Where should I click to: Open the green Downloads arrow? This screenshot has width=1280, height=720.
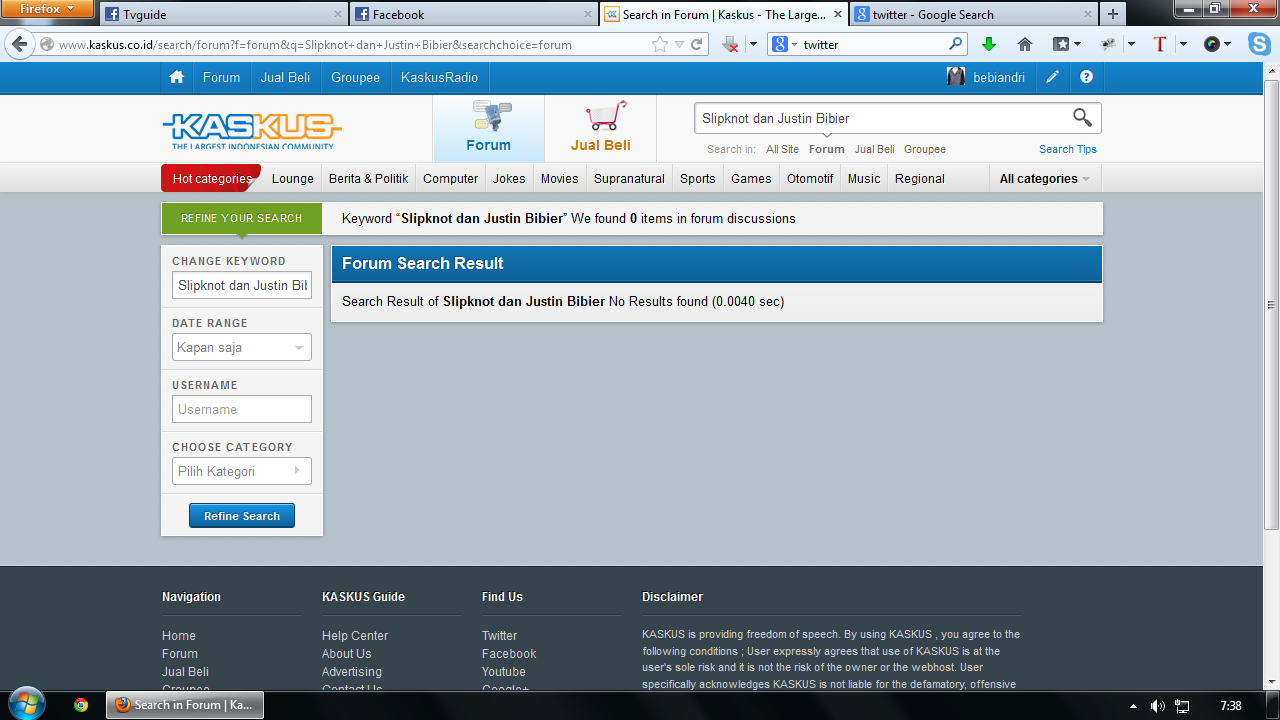(x=989, y=44)
